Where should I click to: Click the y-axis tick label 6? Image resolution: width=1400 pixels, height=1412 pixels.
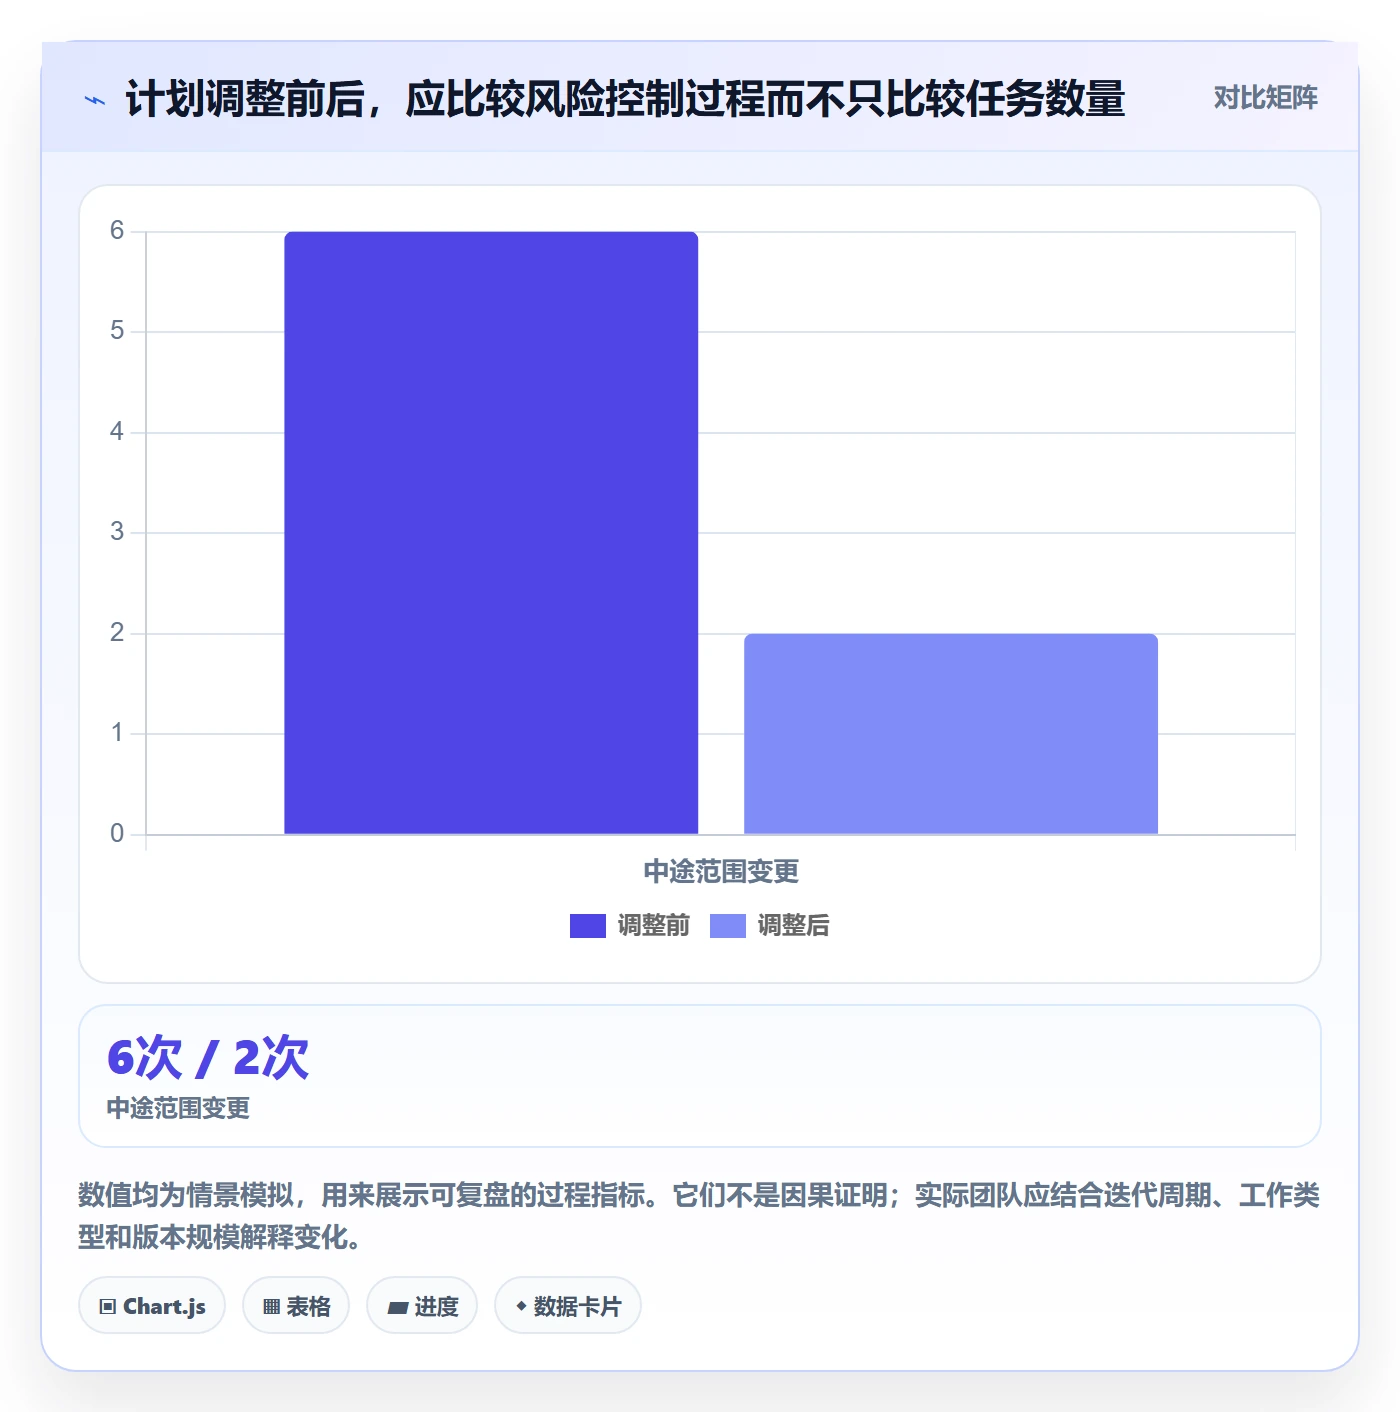pyautogui.click(x=117, y=231)
